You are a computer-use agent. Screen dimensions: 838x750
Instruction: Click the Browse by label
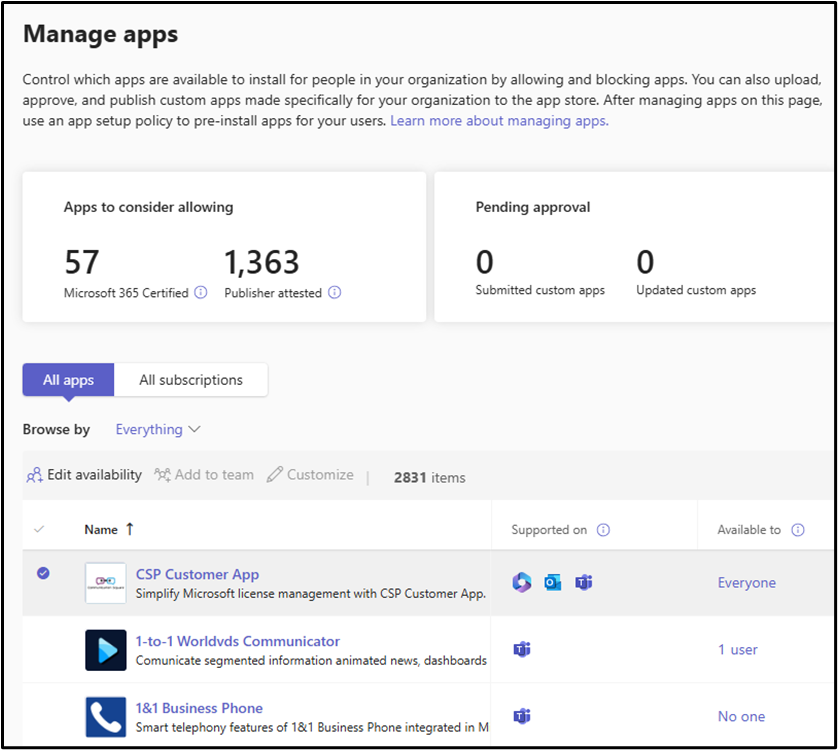click(x=56, y=429)
